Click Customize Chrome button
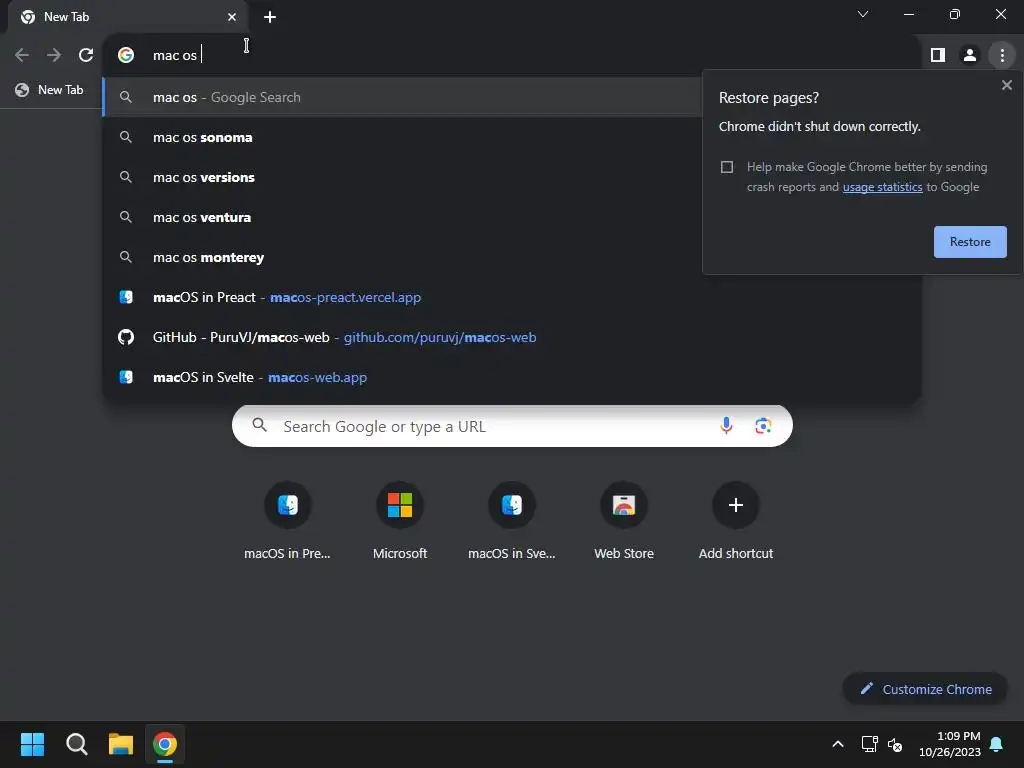Image resolution: width=1024 pixels, height=768 pixels. click(925, 689)
